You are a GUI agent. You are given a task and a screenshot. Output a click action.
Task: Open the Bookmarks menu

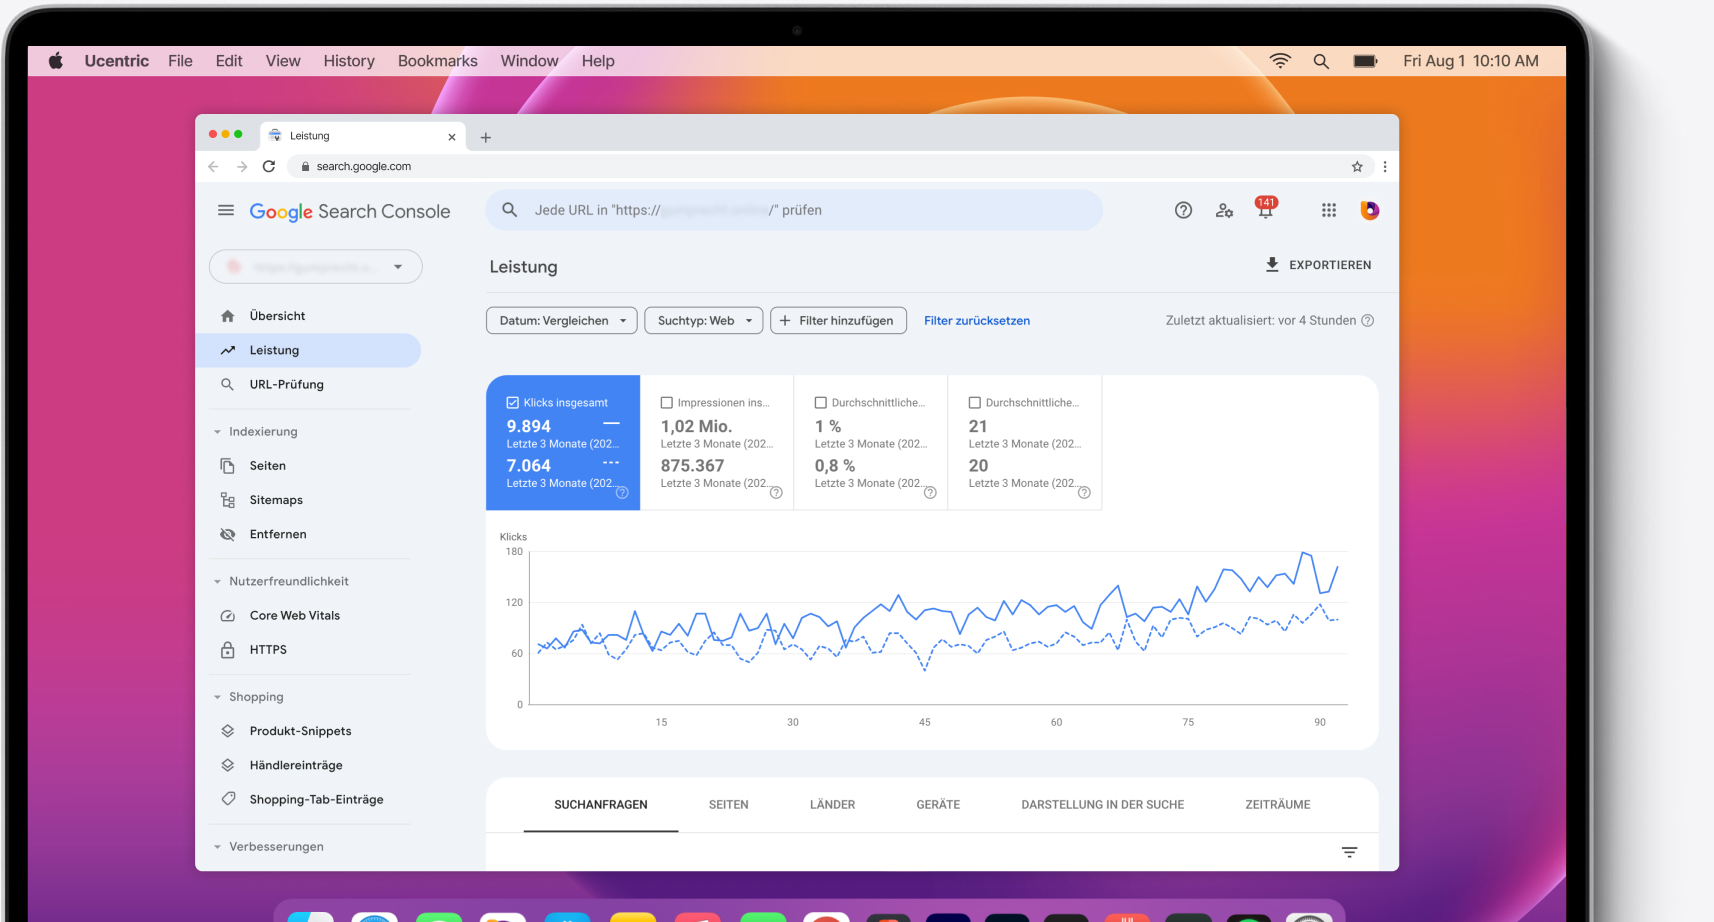point(438,61)
